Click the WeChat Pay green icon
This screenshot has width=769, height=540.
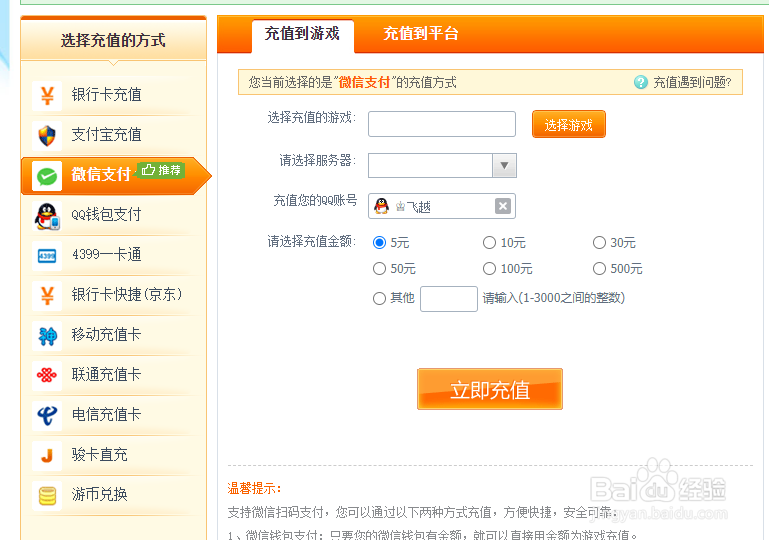(47, 176)
